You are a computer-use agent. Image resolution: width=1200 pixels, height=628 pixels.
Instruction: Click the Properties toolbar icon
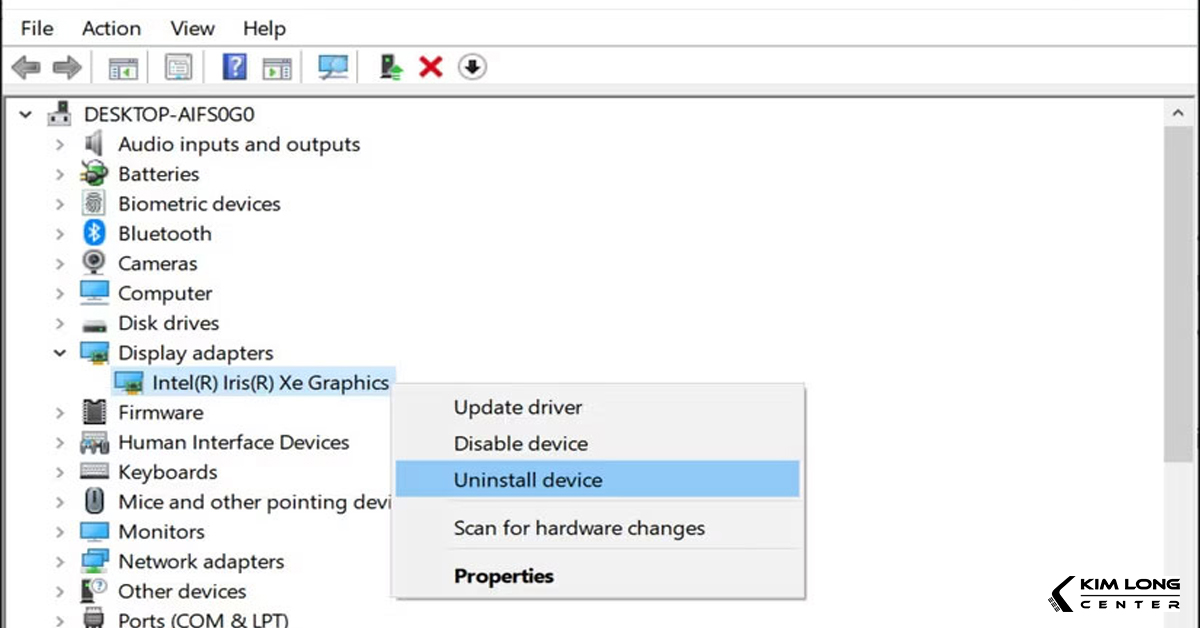pos(179,66)
